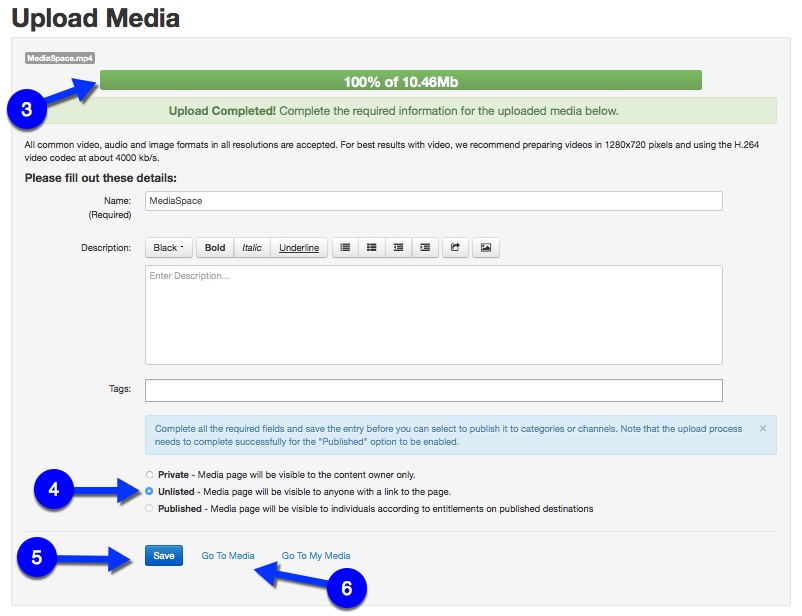Click the insert link share icon

click(x=454, y=247)
